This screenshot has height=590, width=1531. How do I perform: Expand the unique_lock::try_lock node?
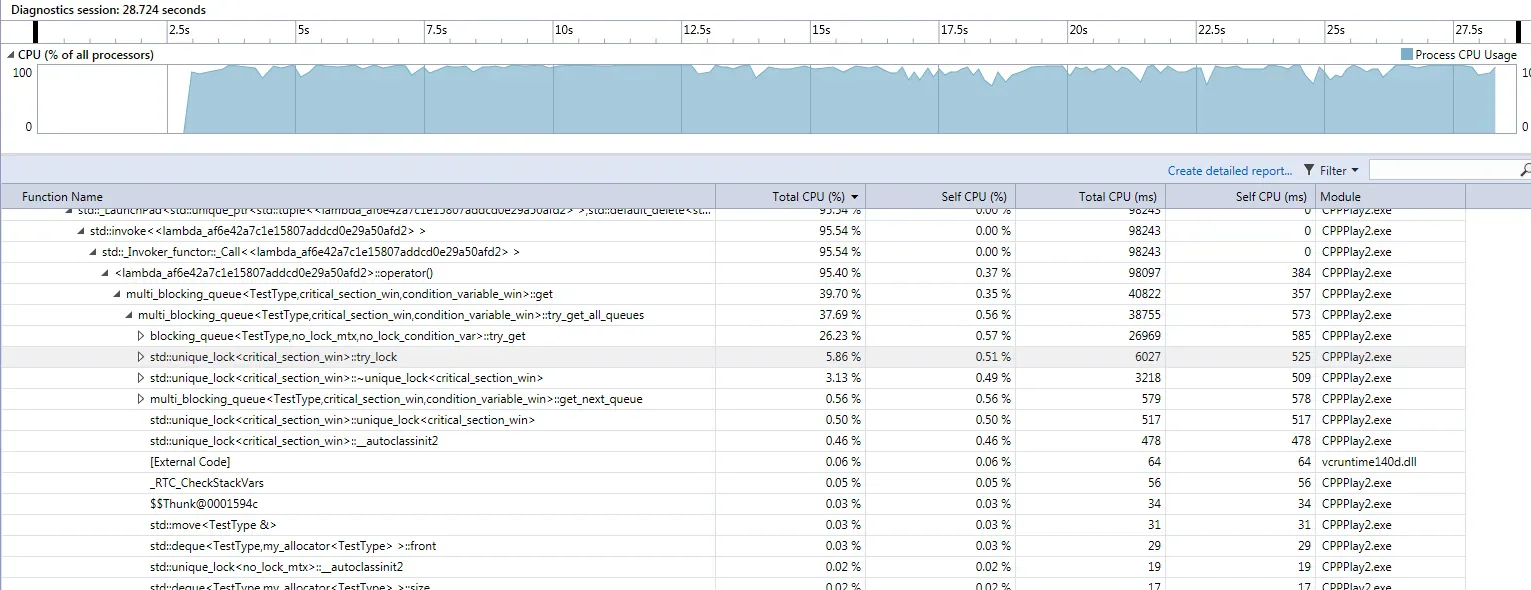[x=141, y=357]
